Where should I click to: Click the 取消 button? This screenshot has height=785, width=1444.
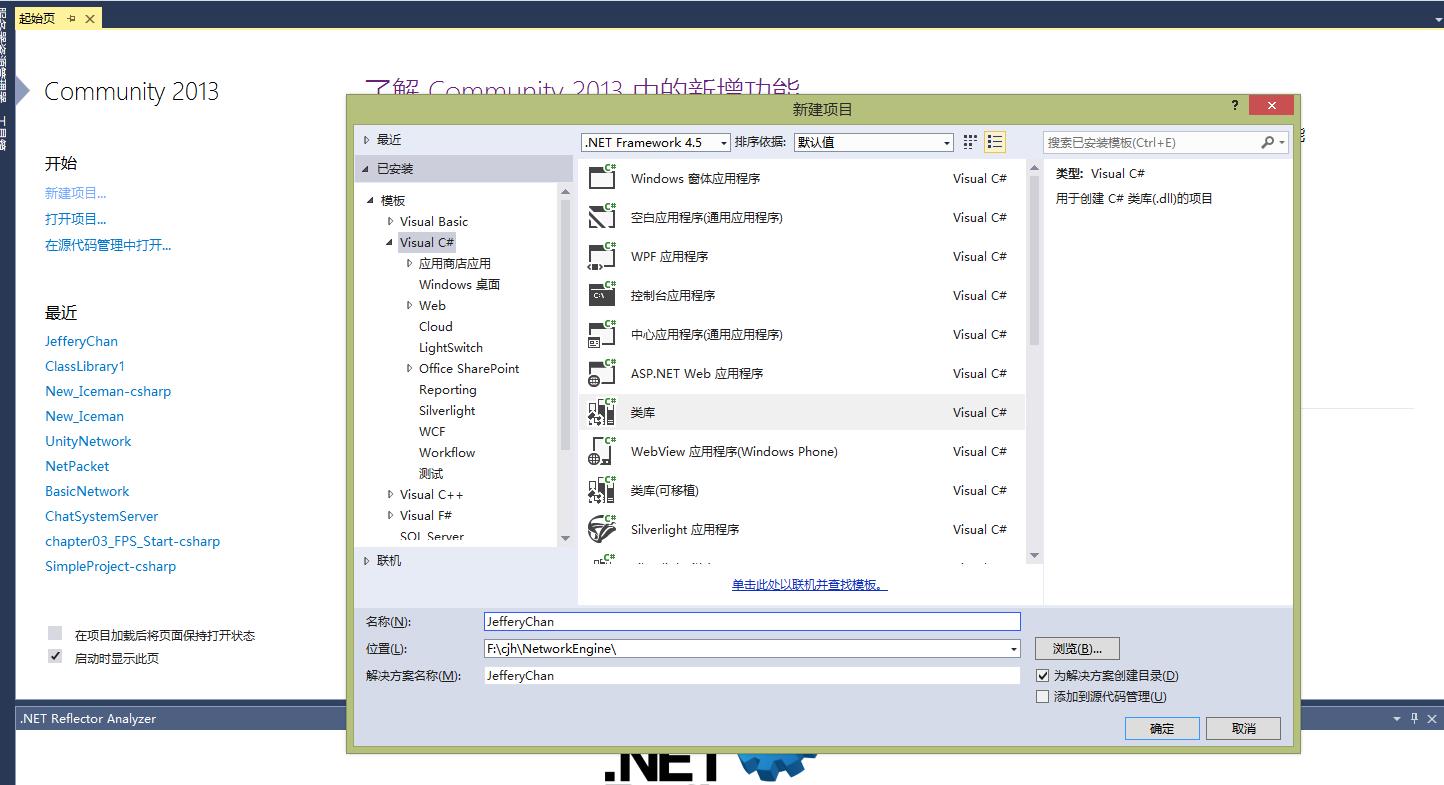tap(1243, 728)
